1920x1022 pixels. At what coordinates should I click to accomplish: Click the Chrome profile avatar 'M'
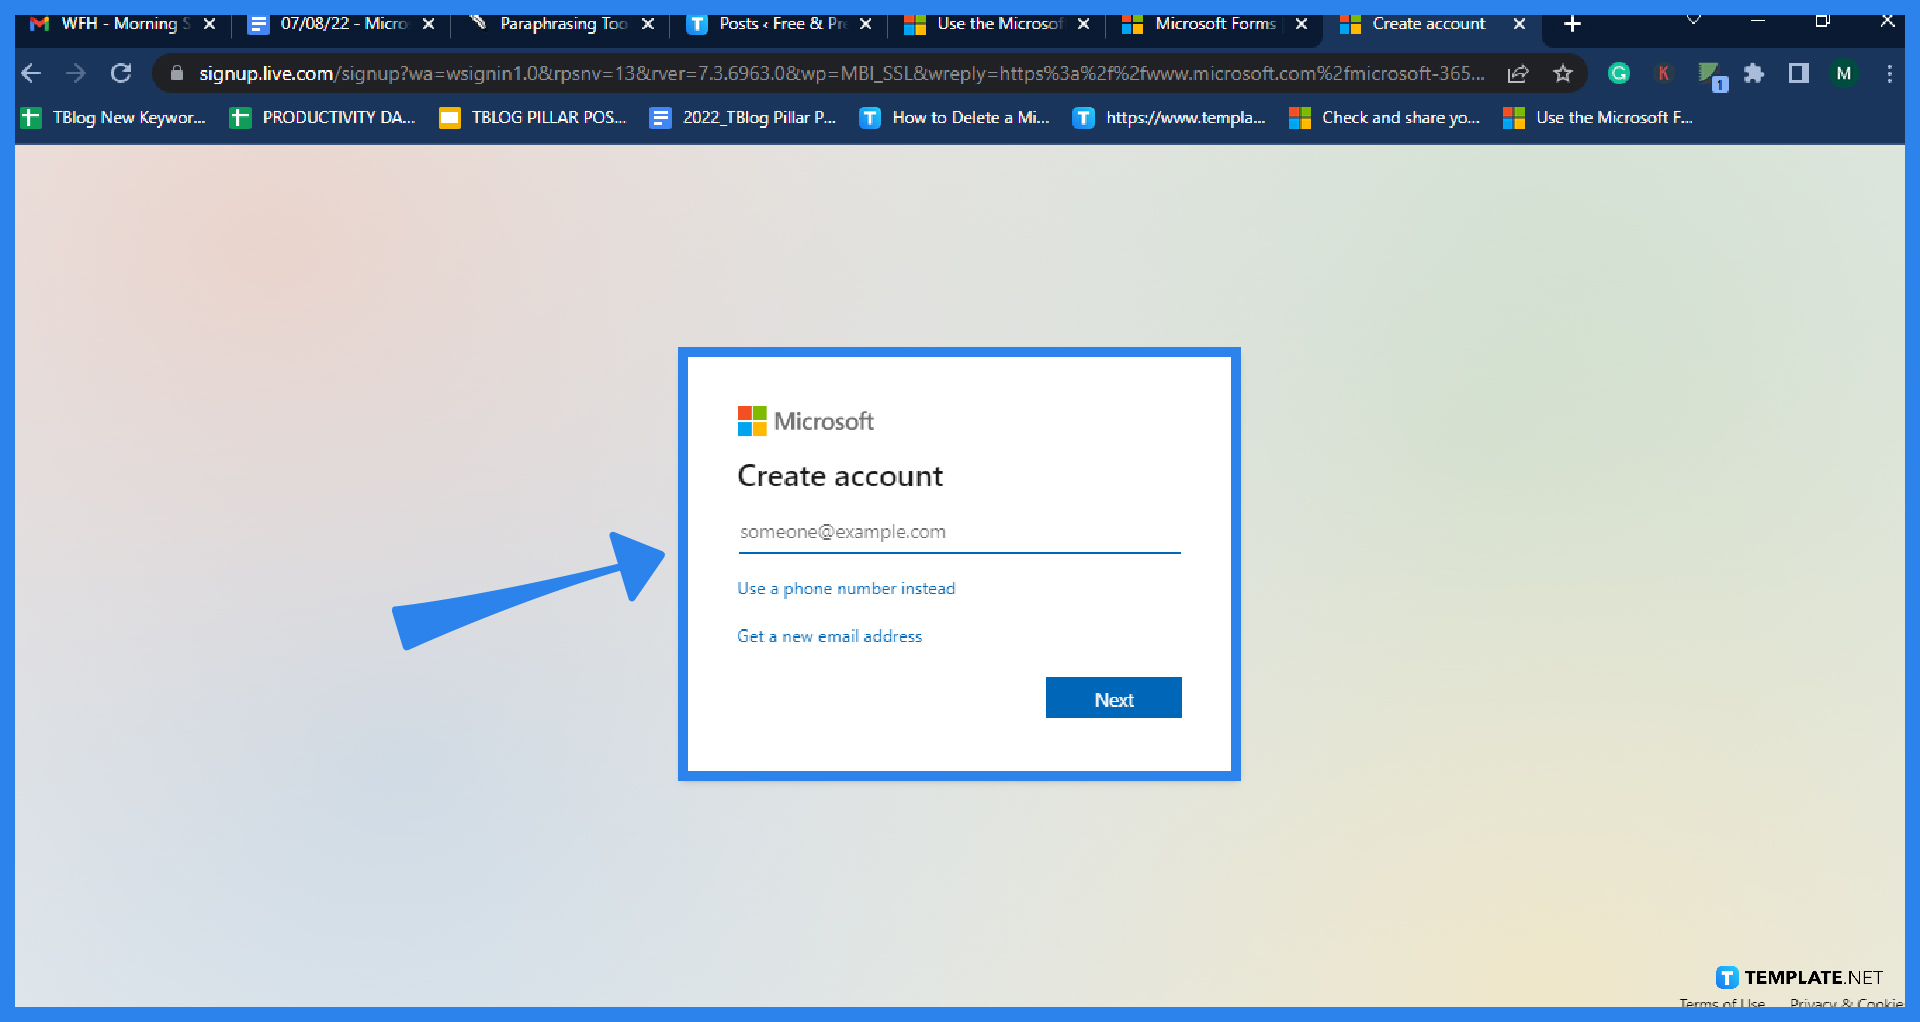click(x=1843, y=73)
